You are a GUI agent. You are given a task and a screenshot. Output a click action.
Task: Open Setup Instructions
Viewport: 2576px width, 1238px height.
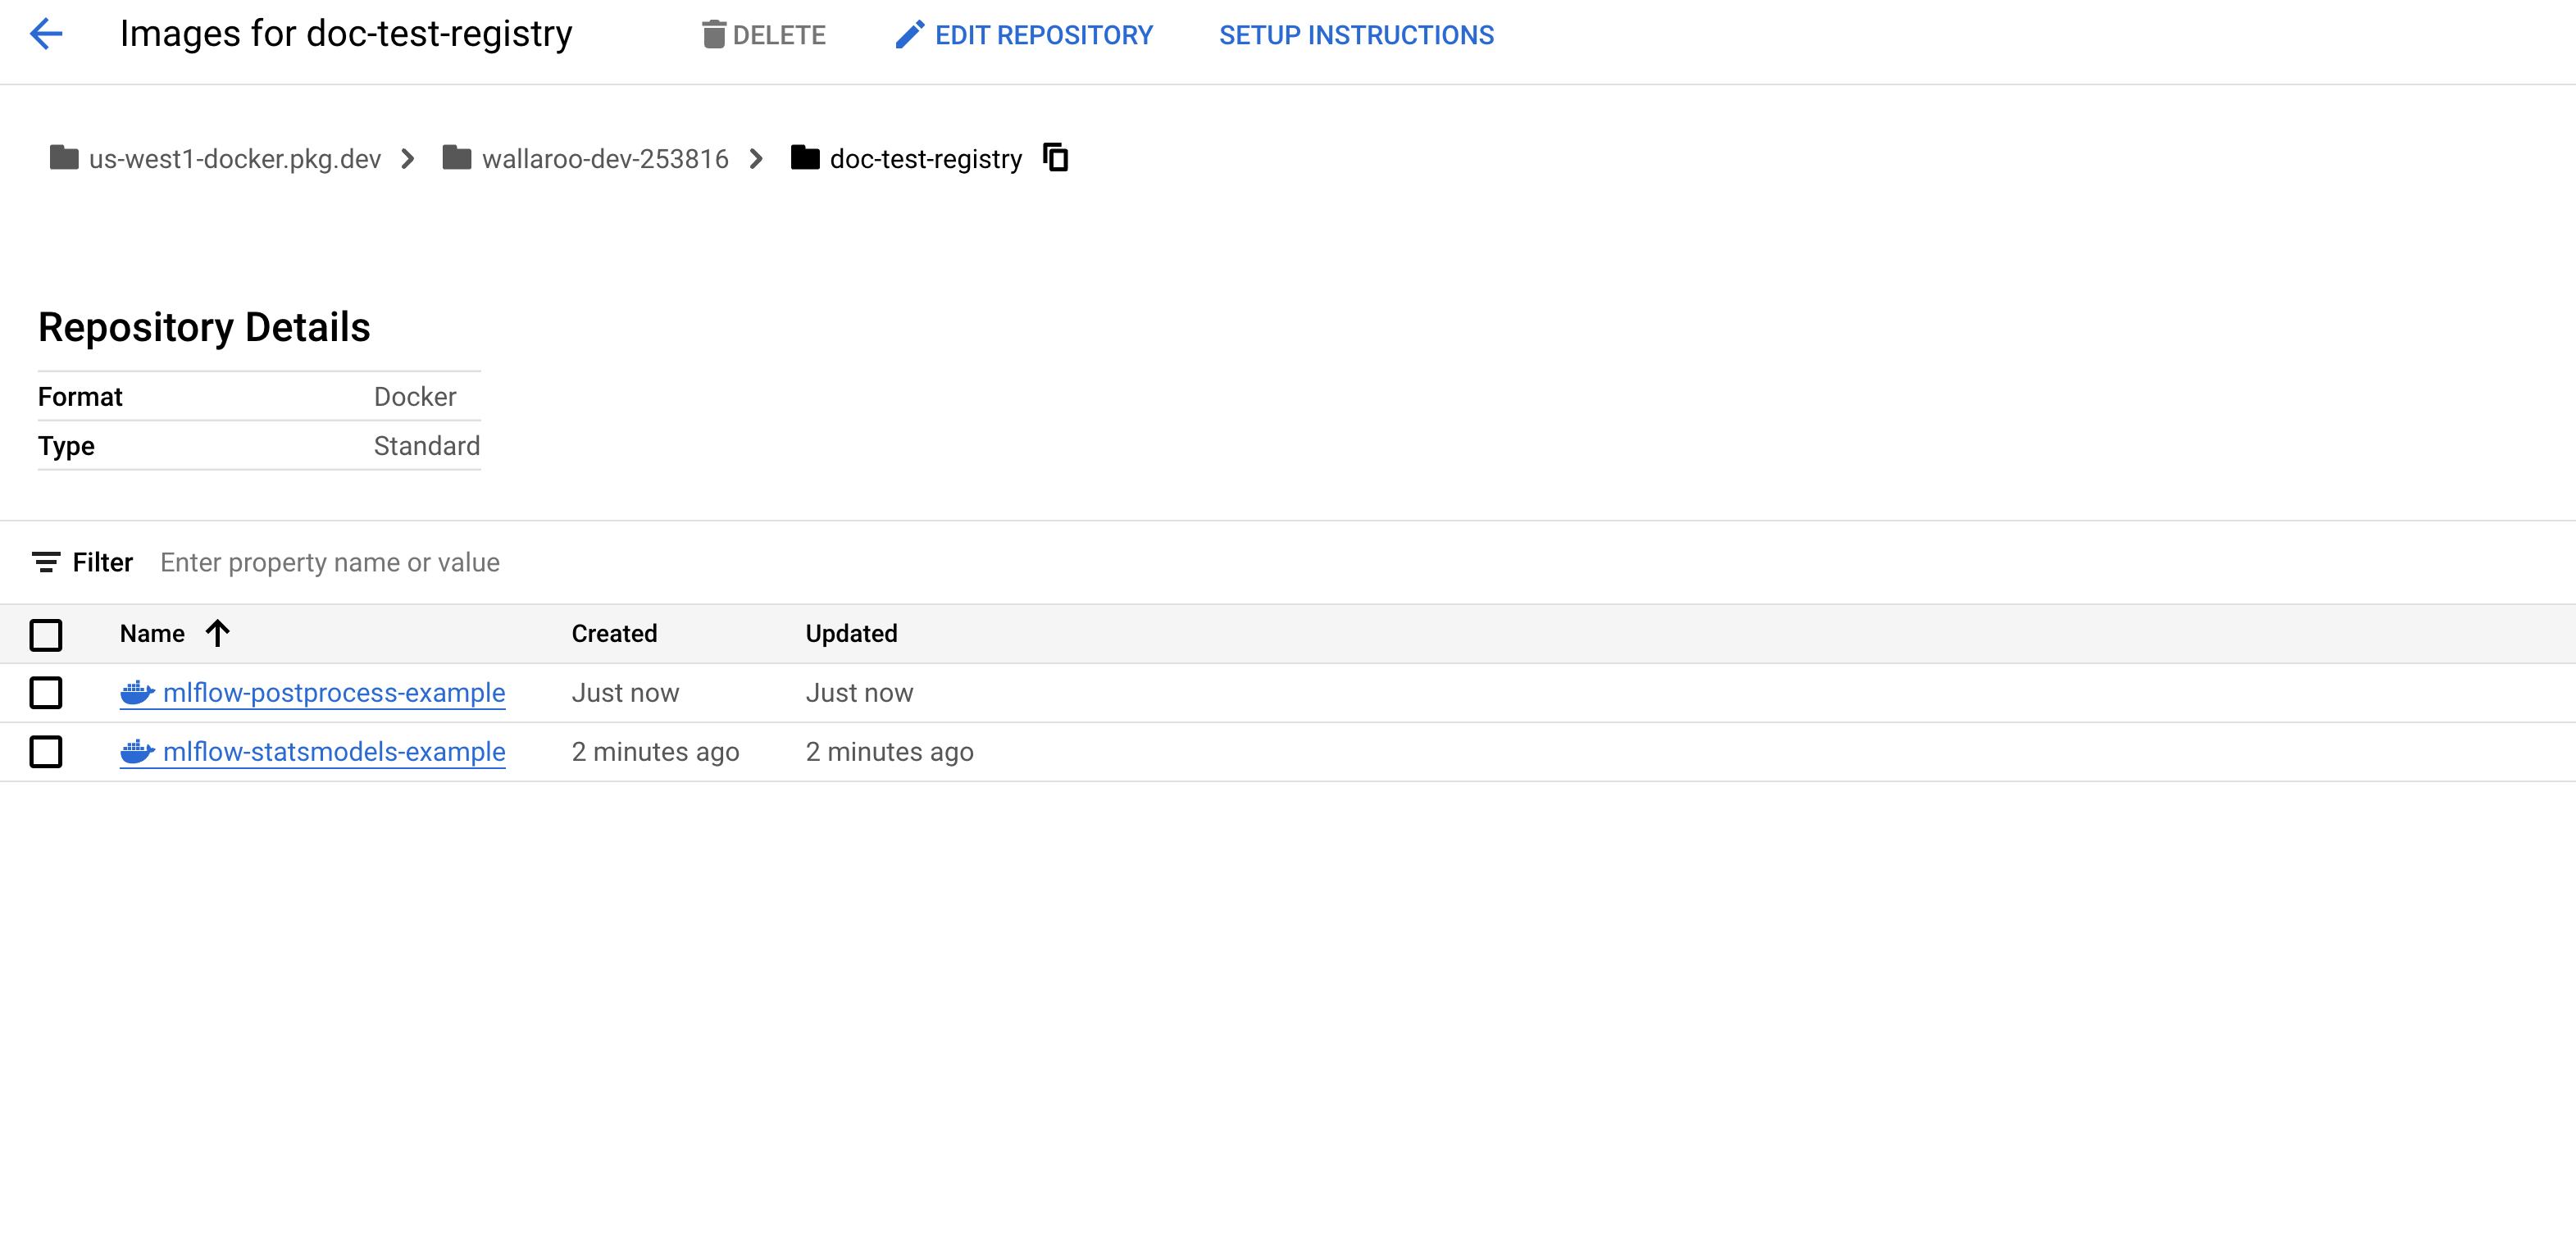click(1356, 35)
